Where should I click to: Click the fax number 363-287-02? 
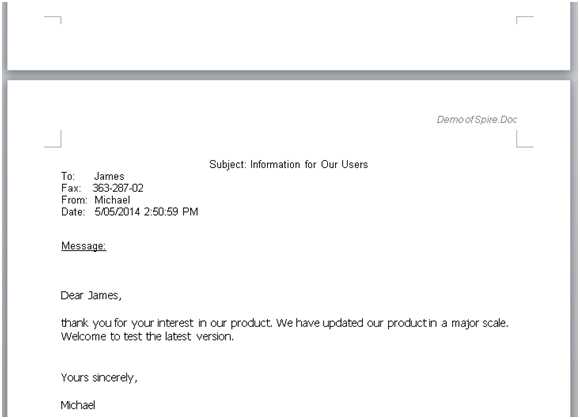(x=118, y=188)
